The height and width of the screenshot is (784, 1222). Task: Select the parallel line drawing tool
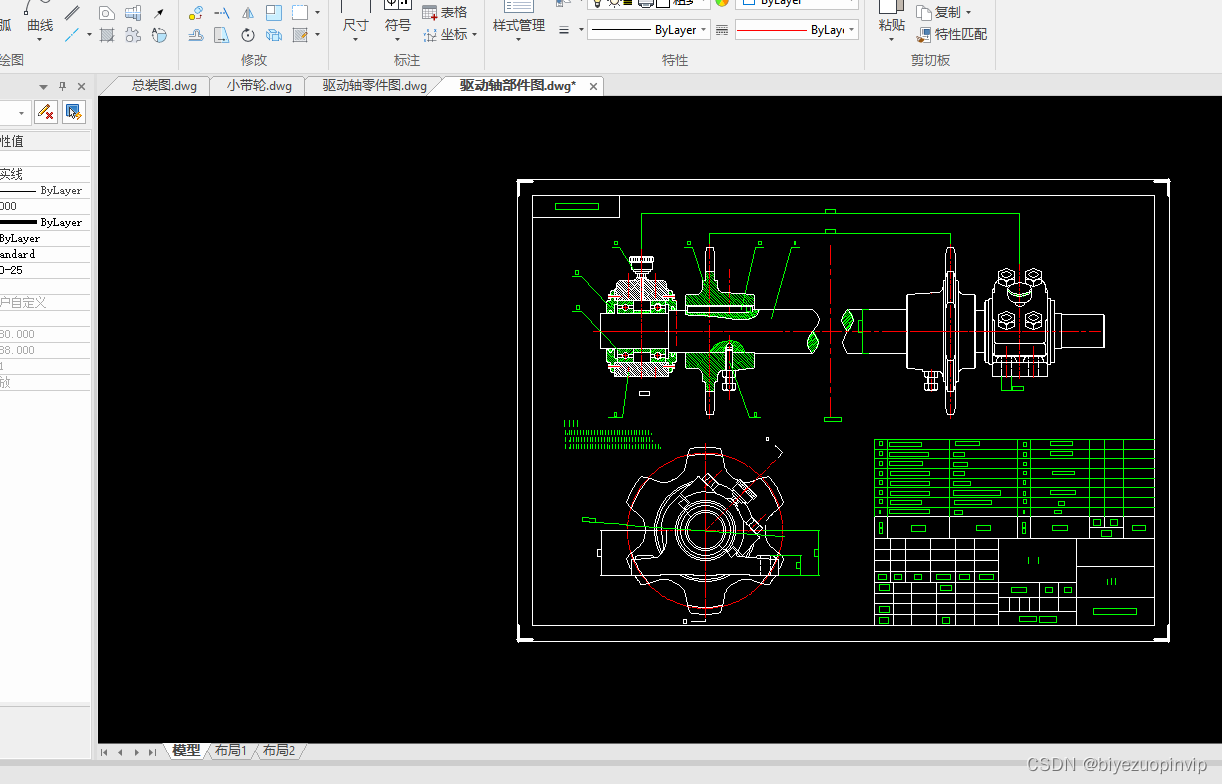click(72, 13)
